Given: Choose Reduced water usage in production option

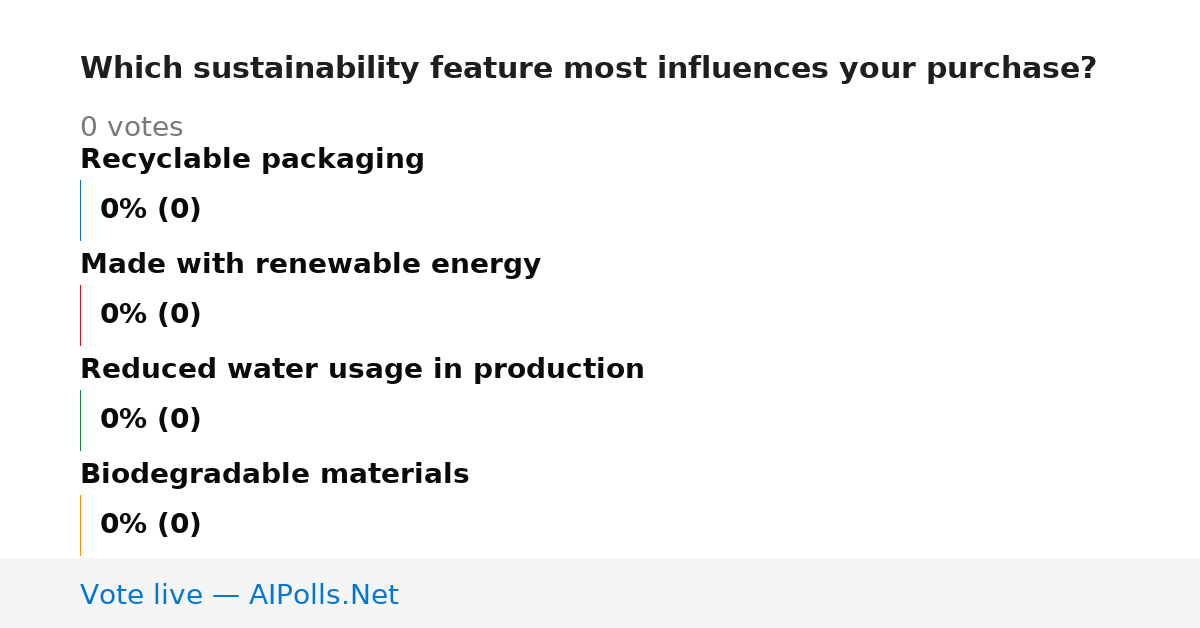Looking at the screenshot, I should pyautogui.click(x=362, y=370).
